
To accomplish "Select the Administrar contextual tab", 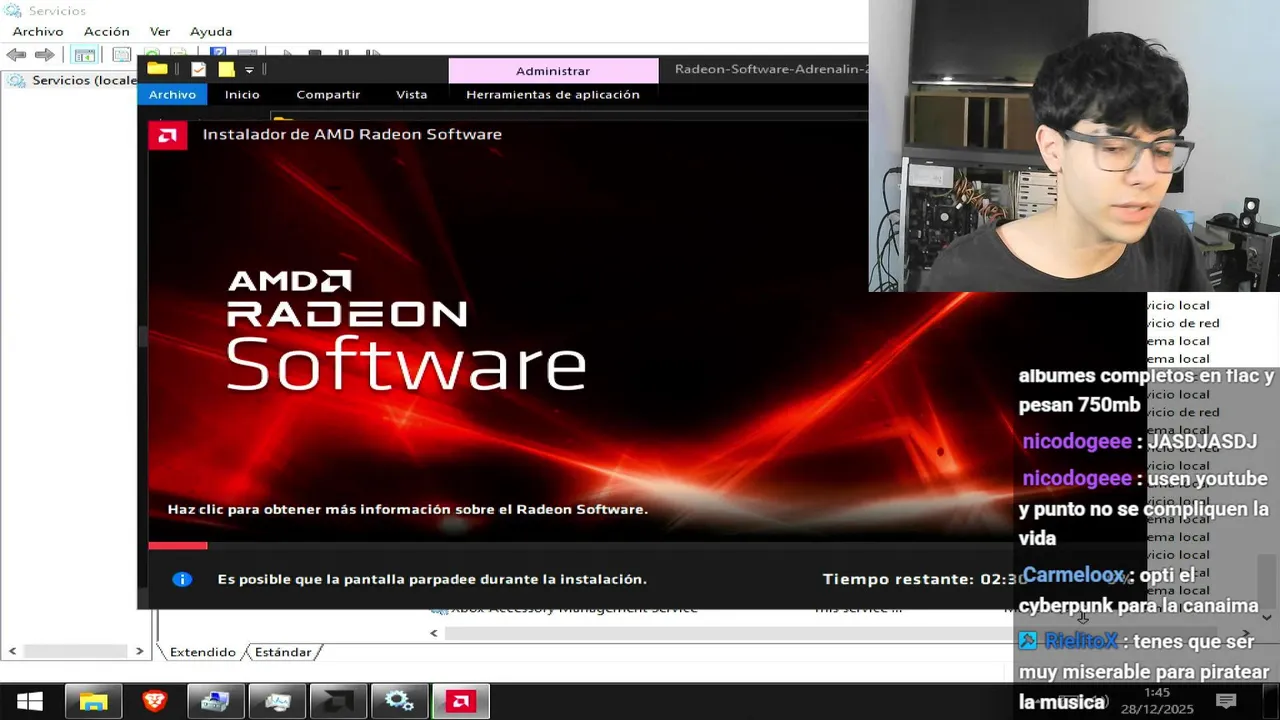I will [553, 71].
